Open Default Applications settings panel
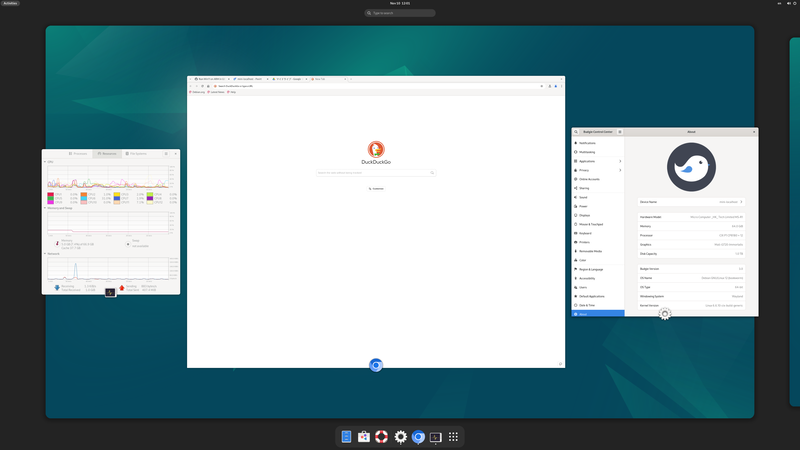This screenshot has width=800, height=450. click(598, 296)
